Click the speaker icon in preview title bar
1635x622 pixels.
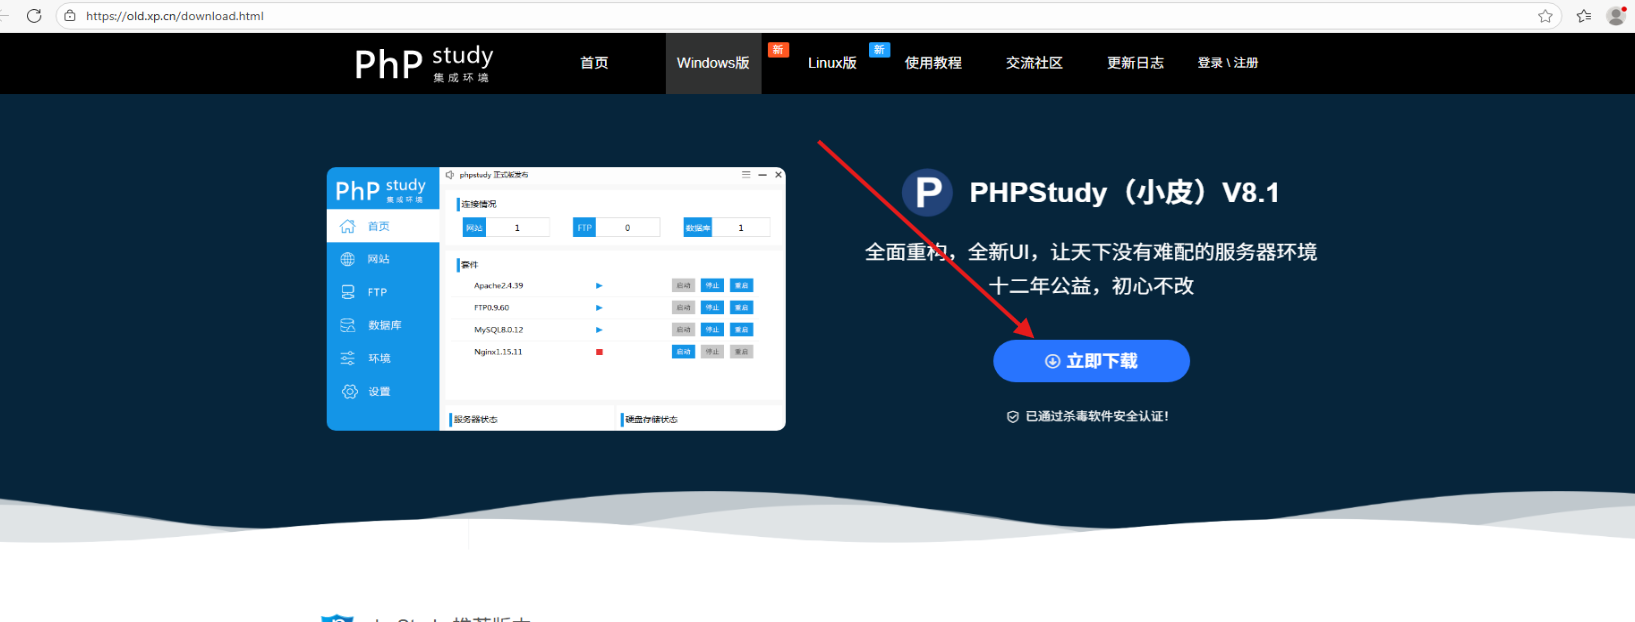450,175
